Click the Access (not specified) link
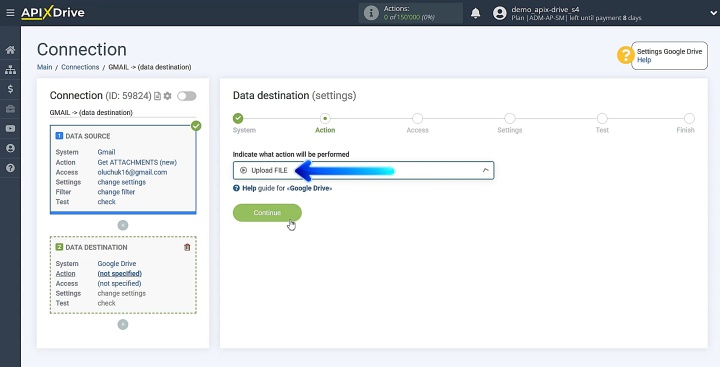This screenshot has width=720, height=367. [x=119, y=283]
